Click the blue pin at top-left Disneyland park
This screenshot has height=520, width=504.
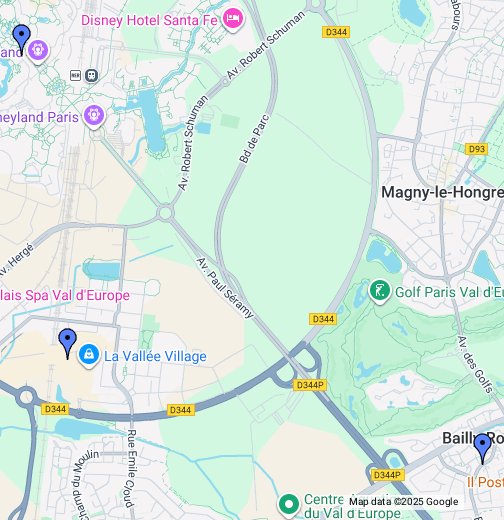click(22, 39)
